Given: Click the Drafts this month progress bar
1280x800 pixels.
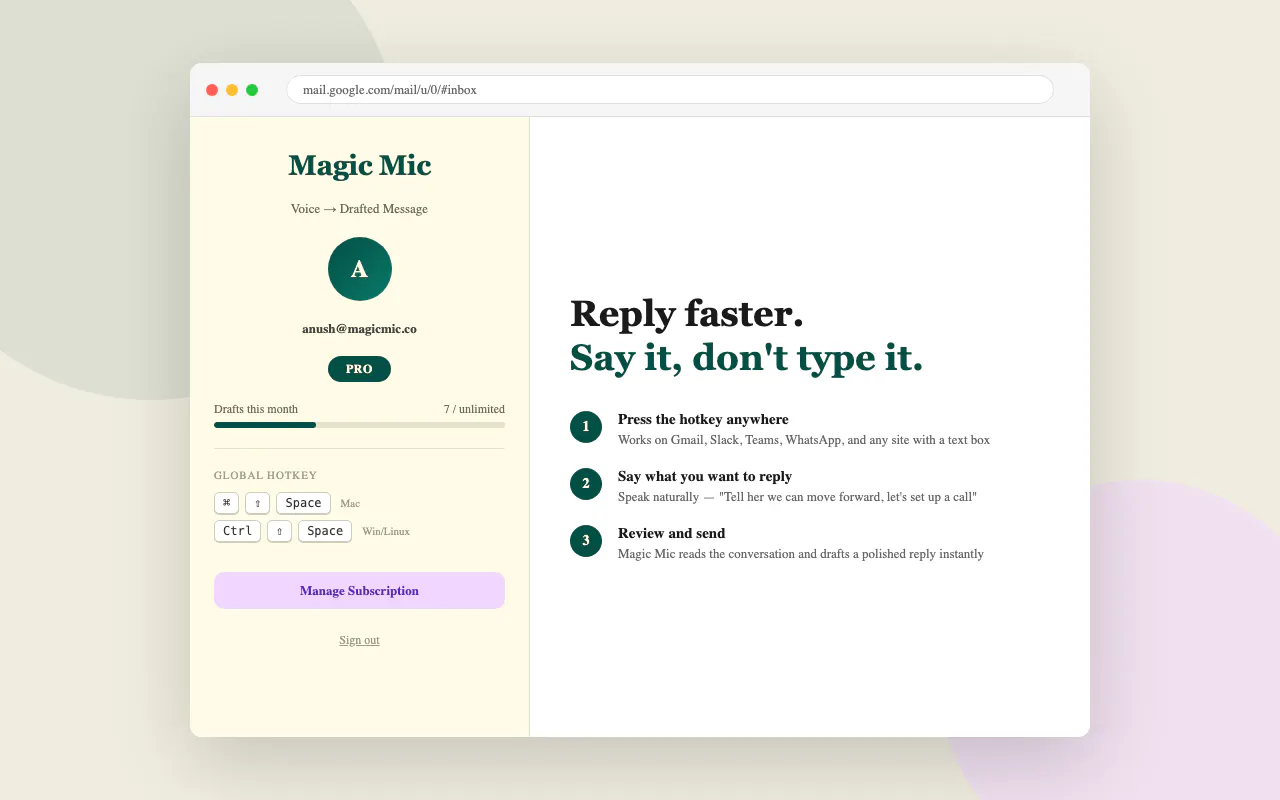Looking at the screenshot, I should click(359, 425).
